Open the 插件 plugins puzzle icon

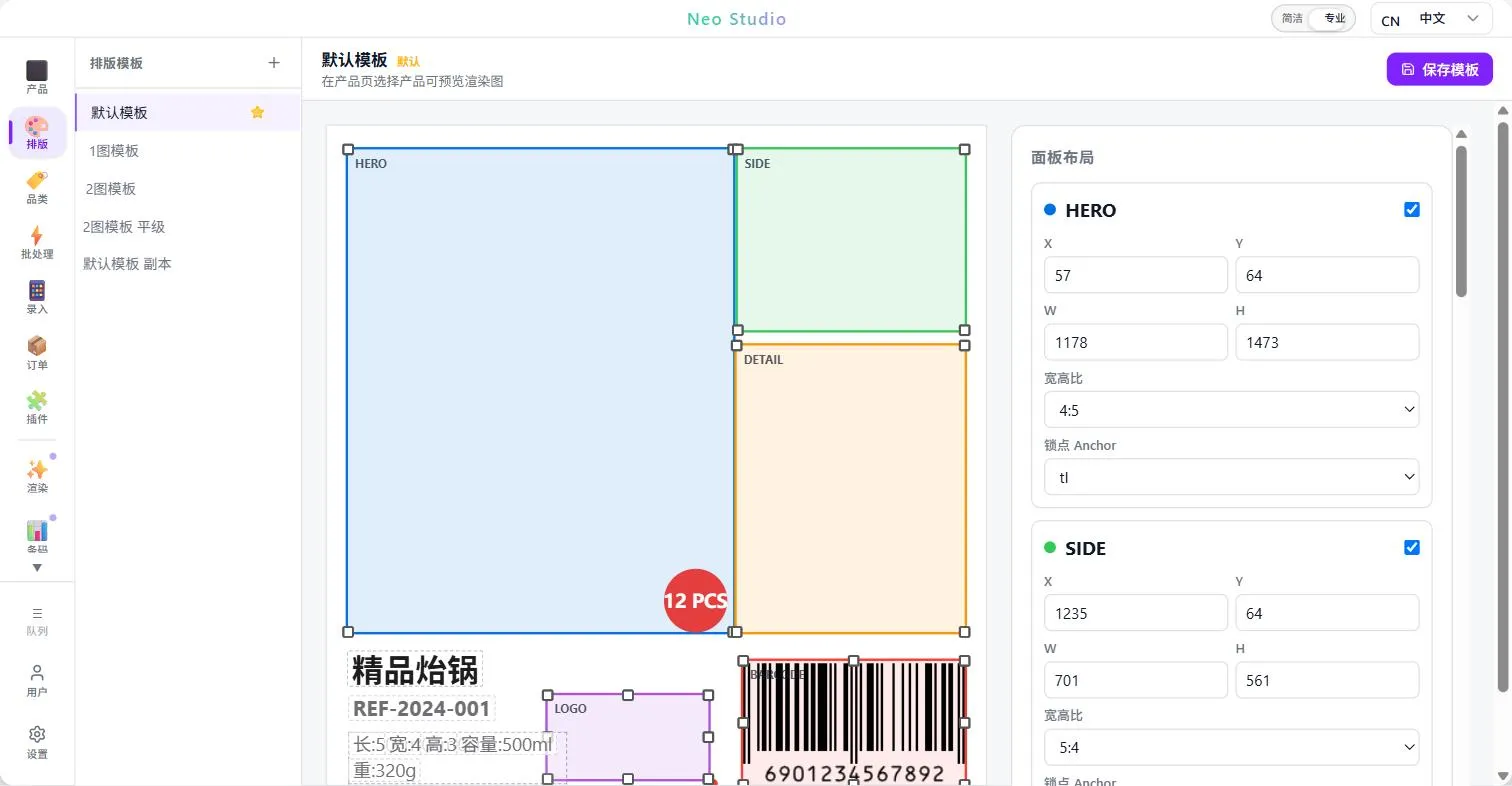tap(37, 407)
